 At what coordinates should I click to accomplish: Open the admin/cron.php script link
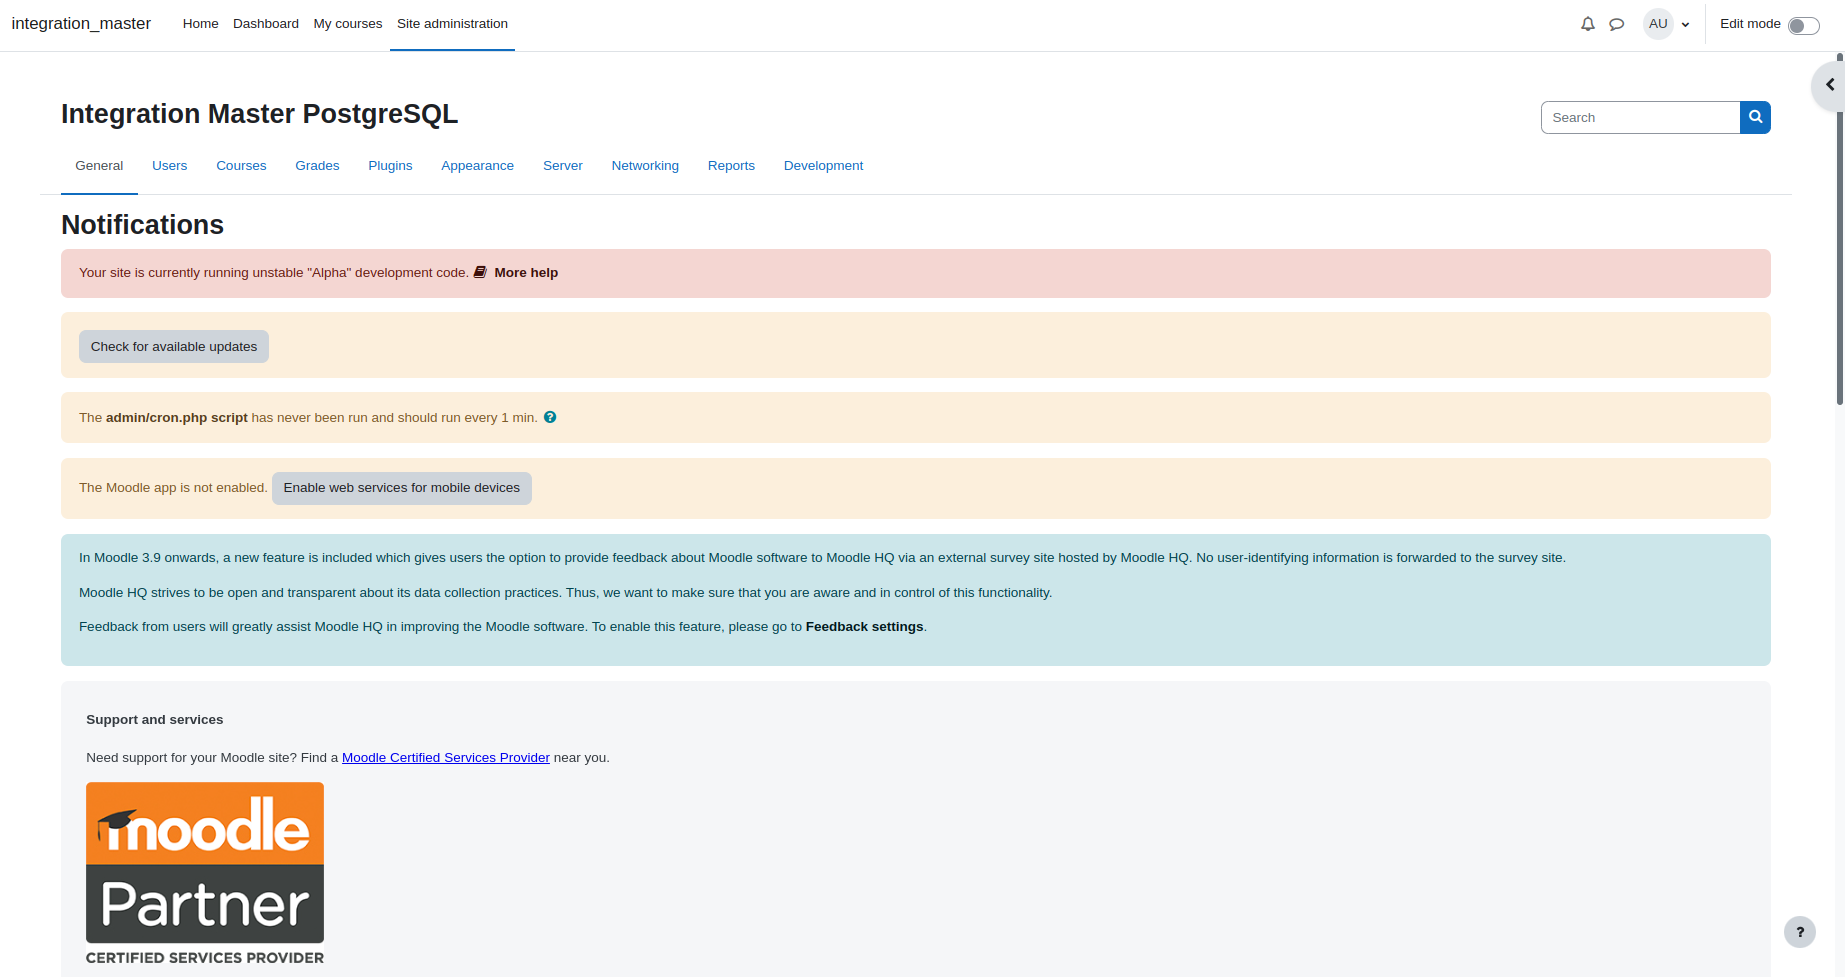tap(177, 418)
